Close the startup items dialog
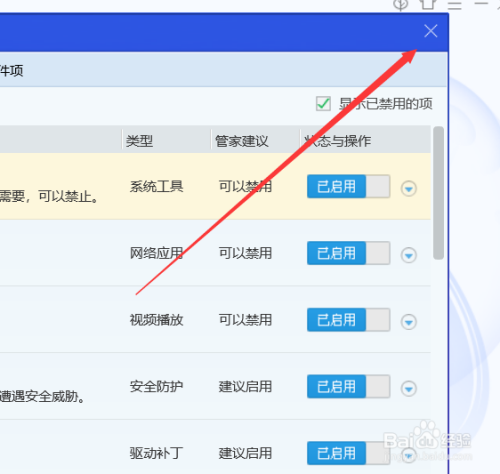The image size is (500, 474). 431,31
